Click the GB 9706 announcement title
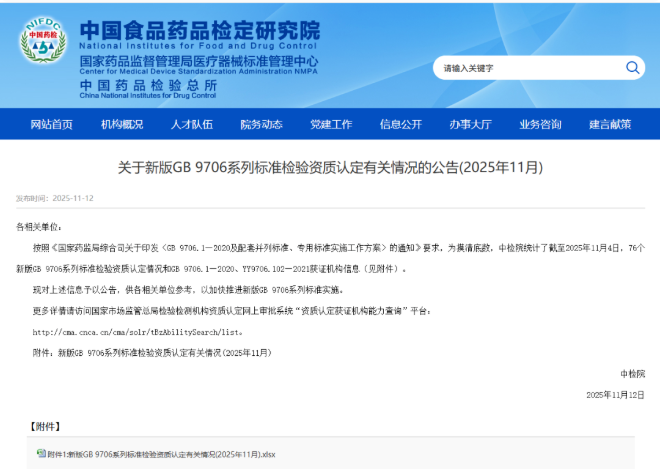 click(330, 166)
